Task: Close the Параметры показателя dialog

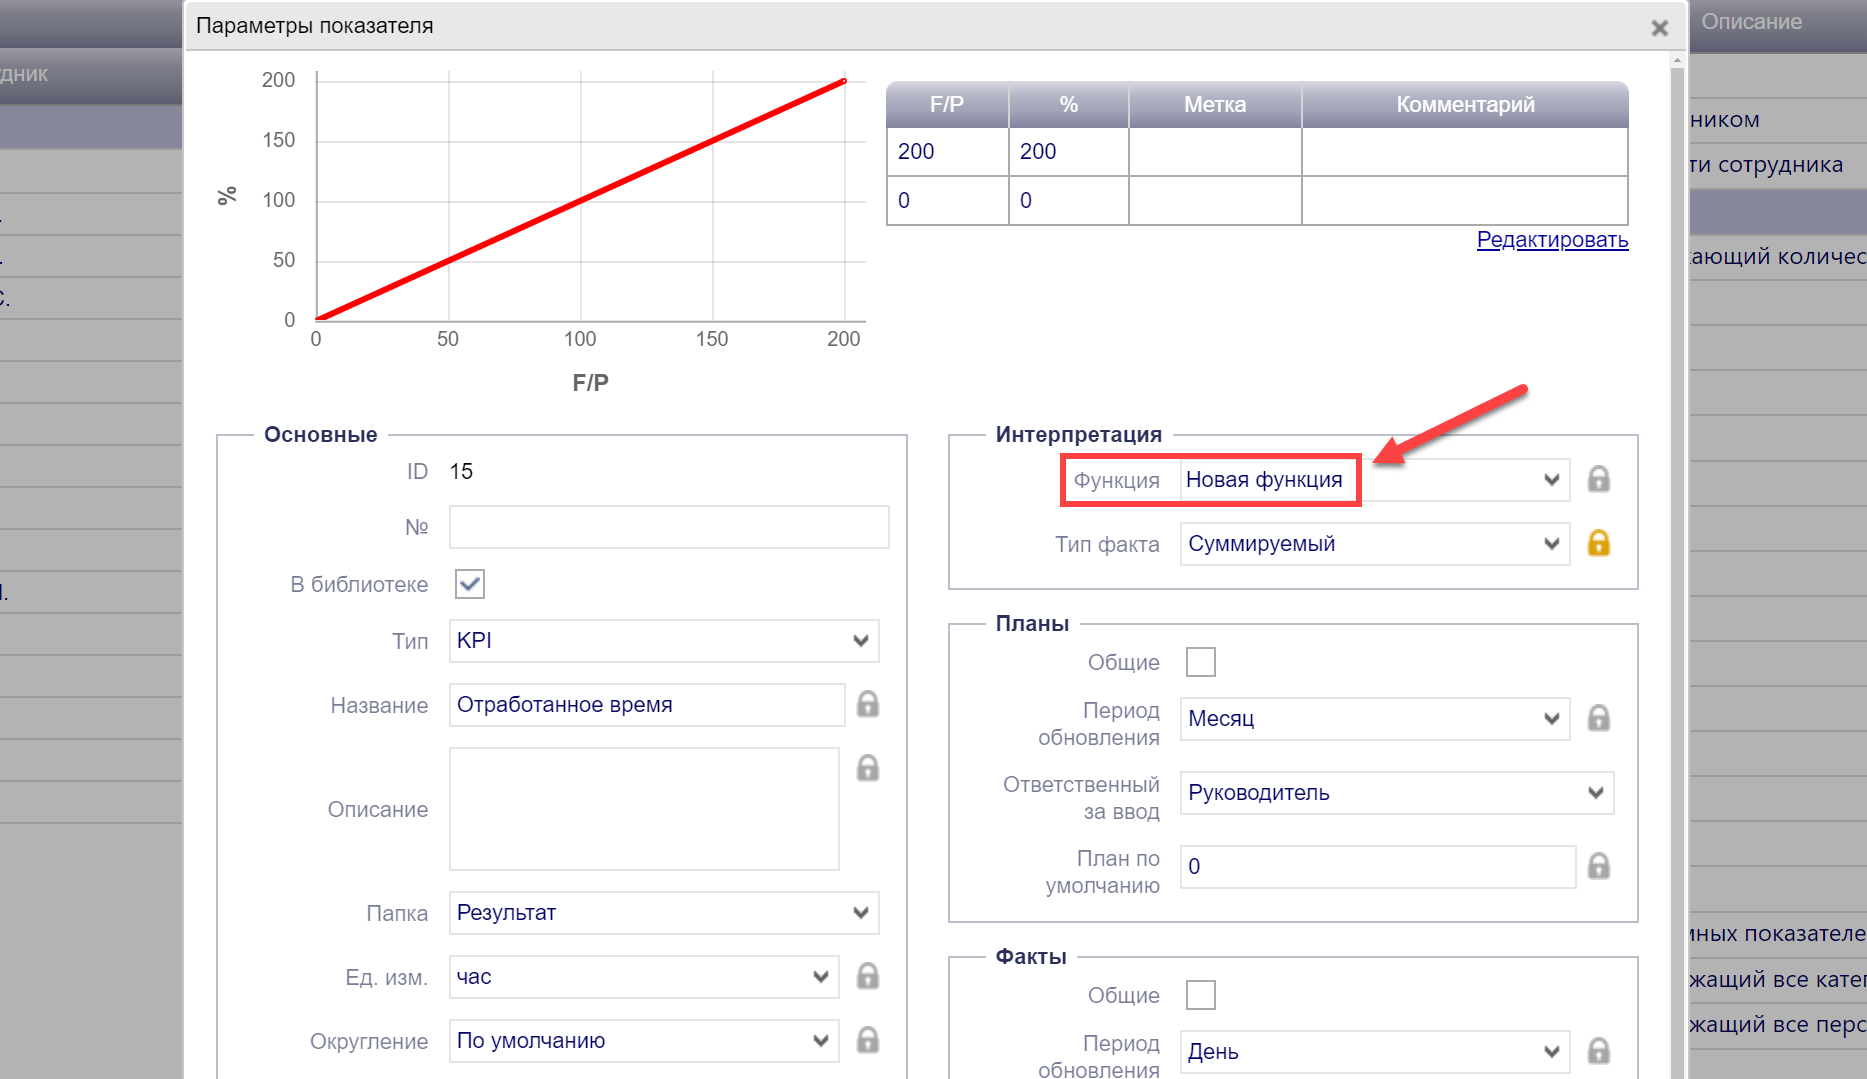Action: [x=1659, y=28]
